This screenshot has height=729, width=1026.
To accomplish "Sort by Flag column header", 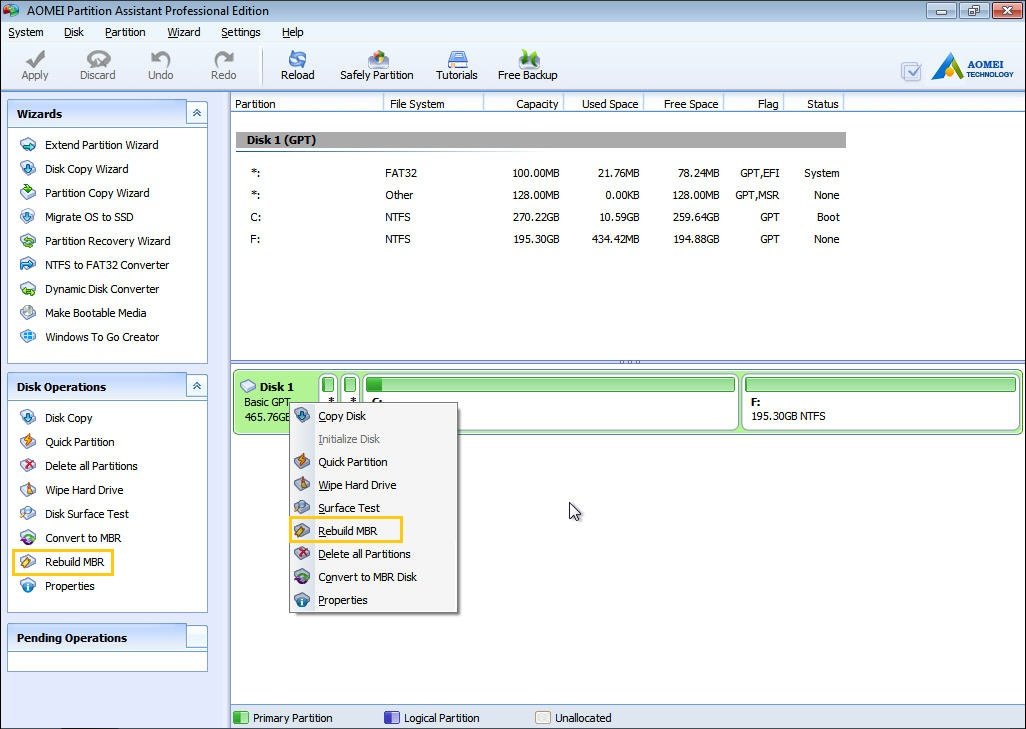I will click(x=753, y=103).
